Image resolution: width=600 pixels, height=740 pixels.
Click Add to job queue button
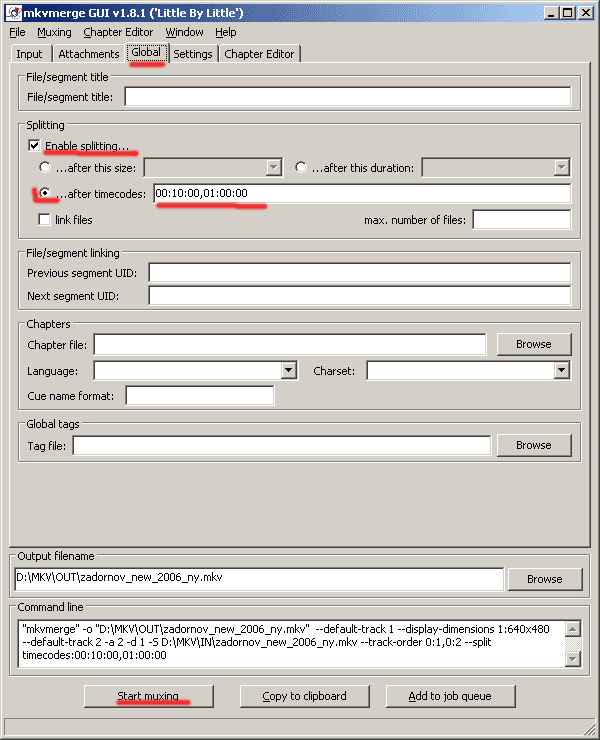tap(450, 696)
